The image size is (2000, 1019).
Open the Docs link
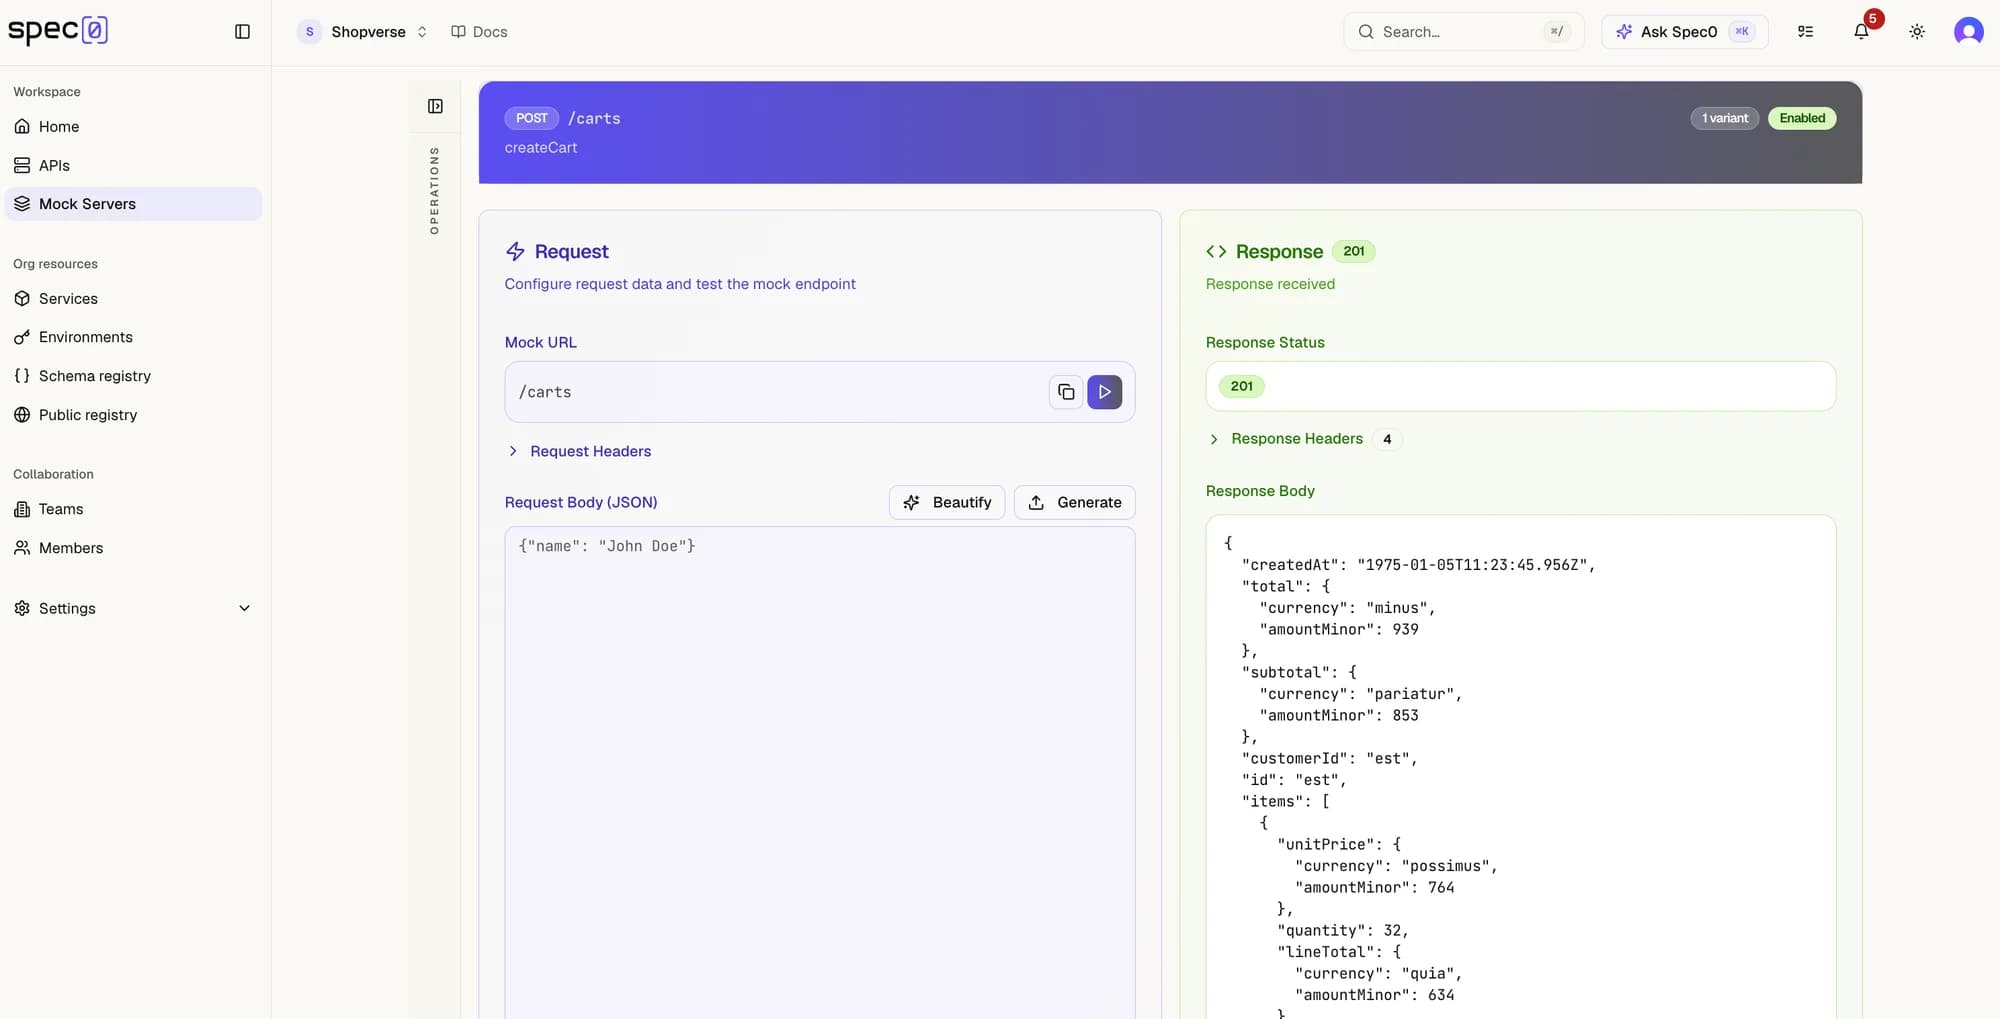coord(479,32)
